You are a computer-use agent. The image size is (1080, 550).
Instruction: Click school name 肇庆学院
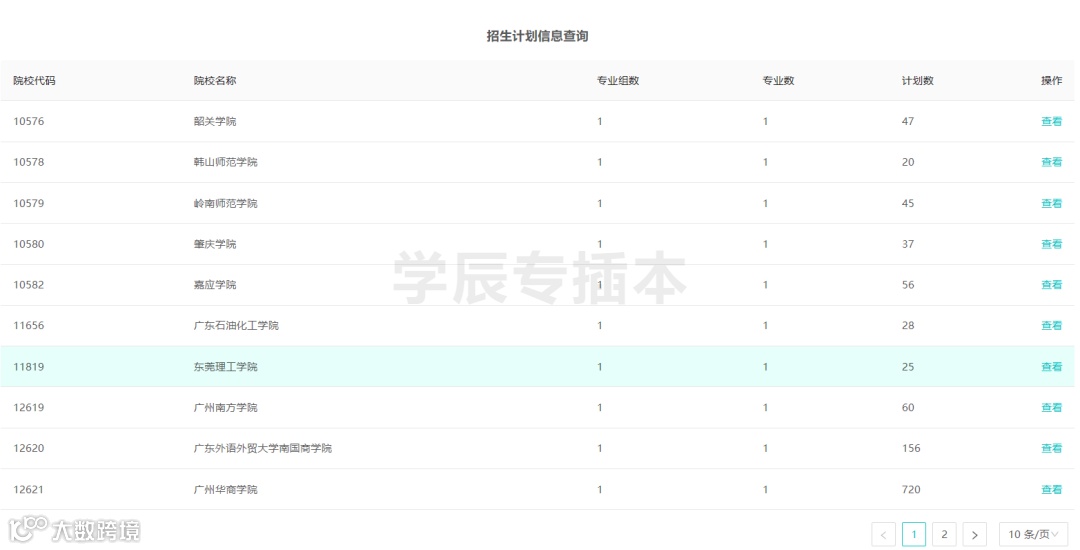tap(215, 244)
